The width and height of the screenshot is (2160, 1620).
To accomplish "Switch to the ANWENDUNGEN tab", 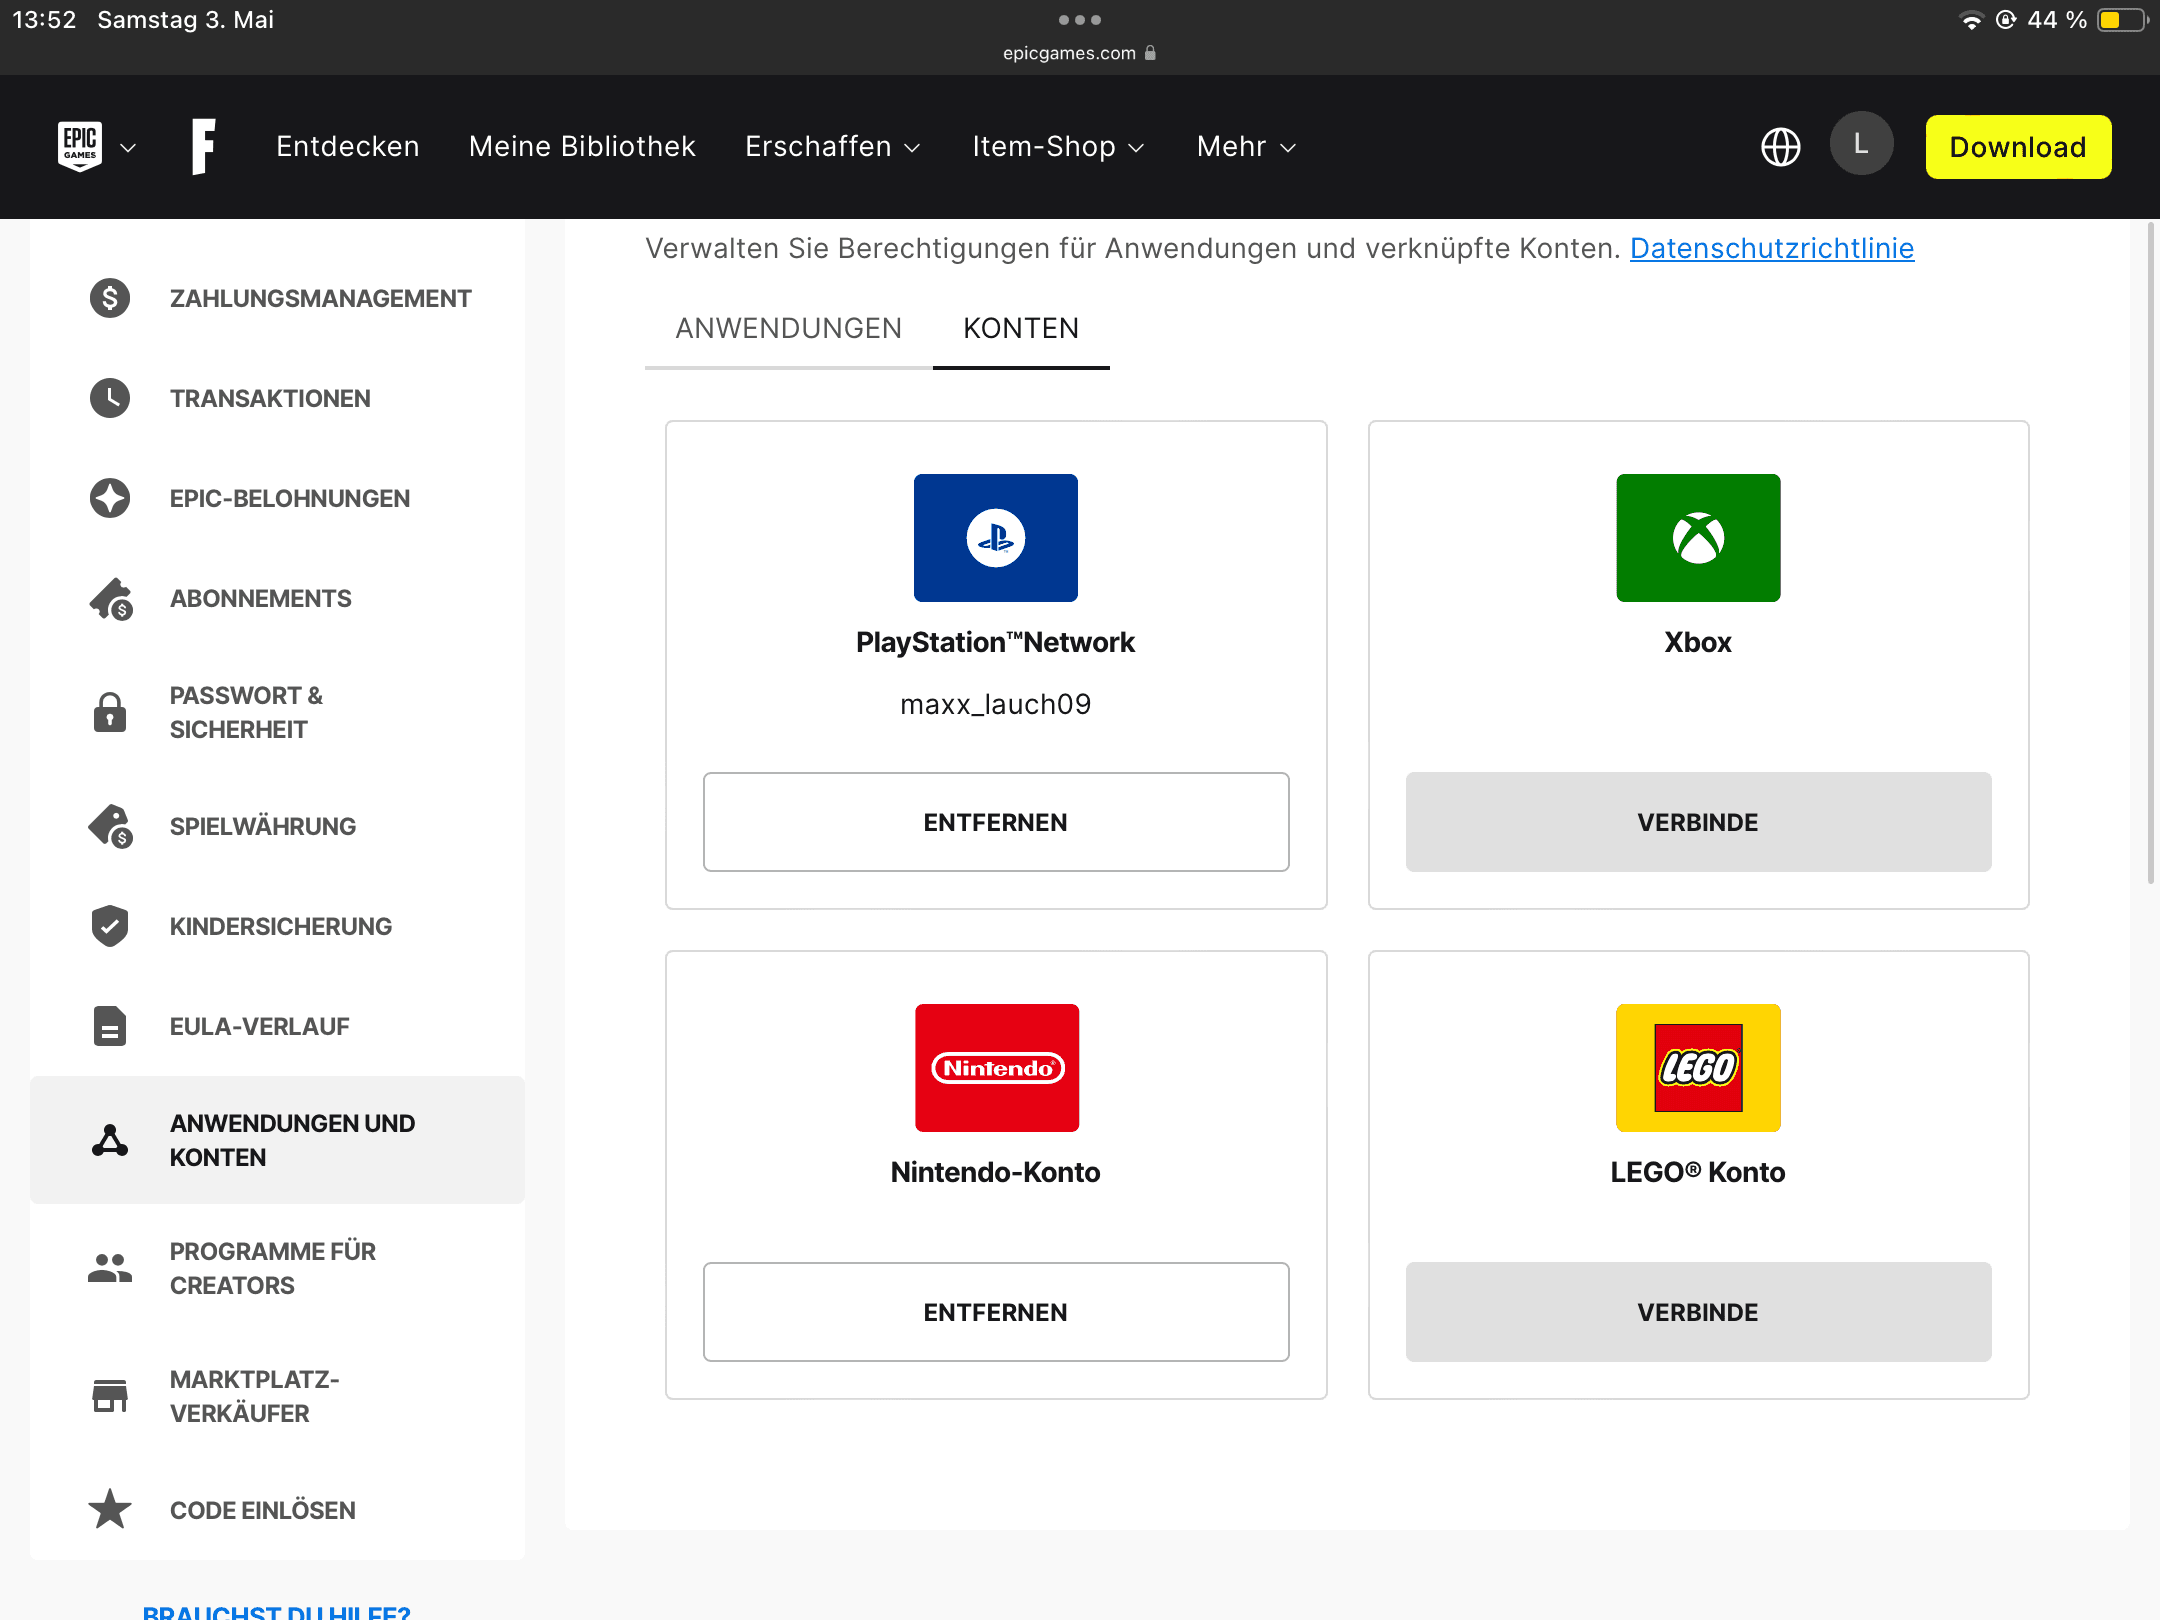I will 788,328.
